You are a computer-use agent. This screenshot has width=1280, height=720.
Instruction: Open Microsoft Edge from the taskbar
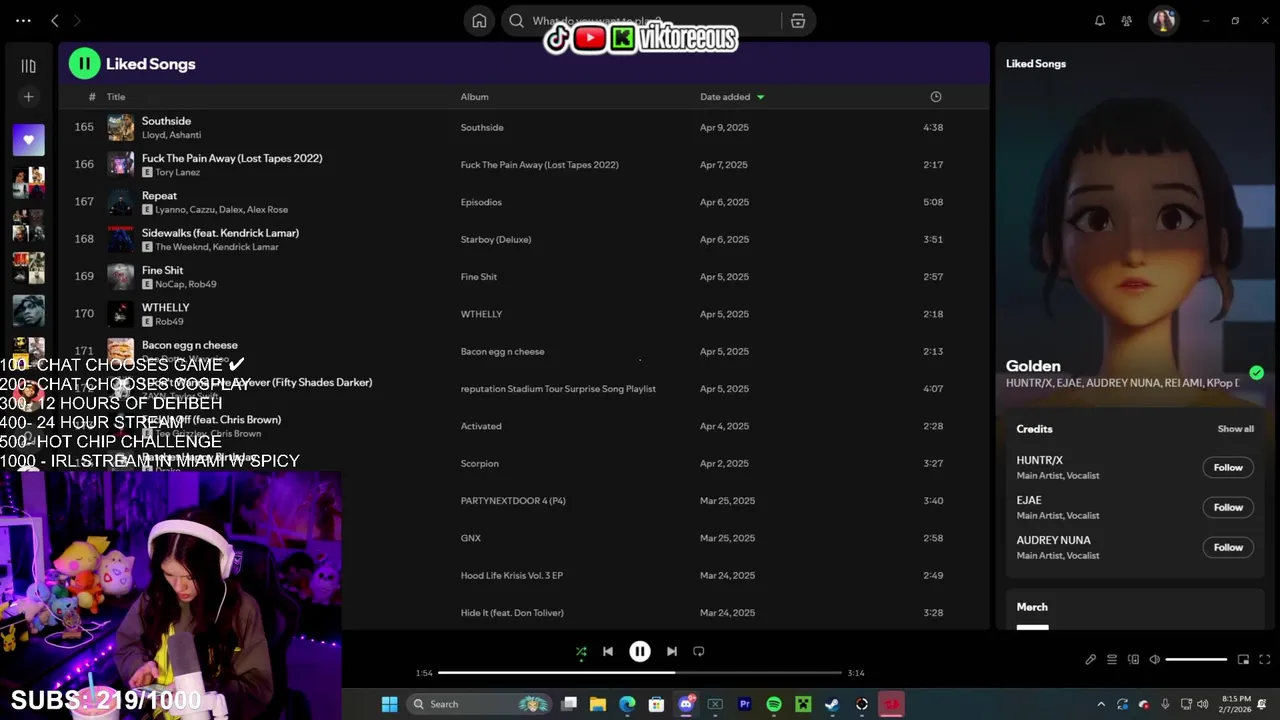[x=627, y=704]
